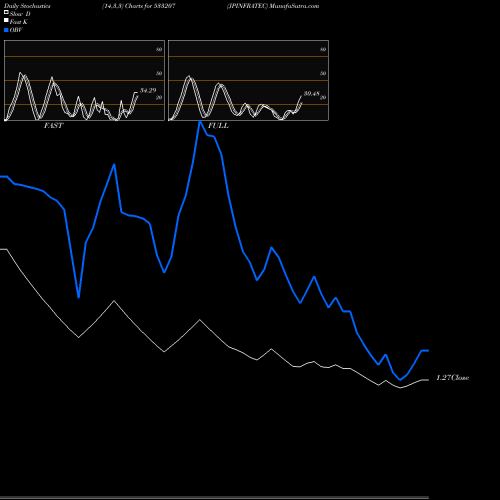
Task: Click the 1.27 Close price label
Action: (453, 378)
